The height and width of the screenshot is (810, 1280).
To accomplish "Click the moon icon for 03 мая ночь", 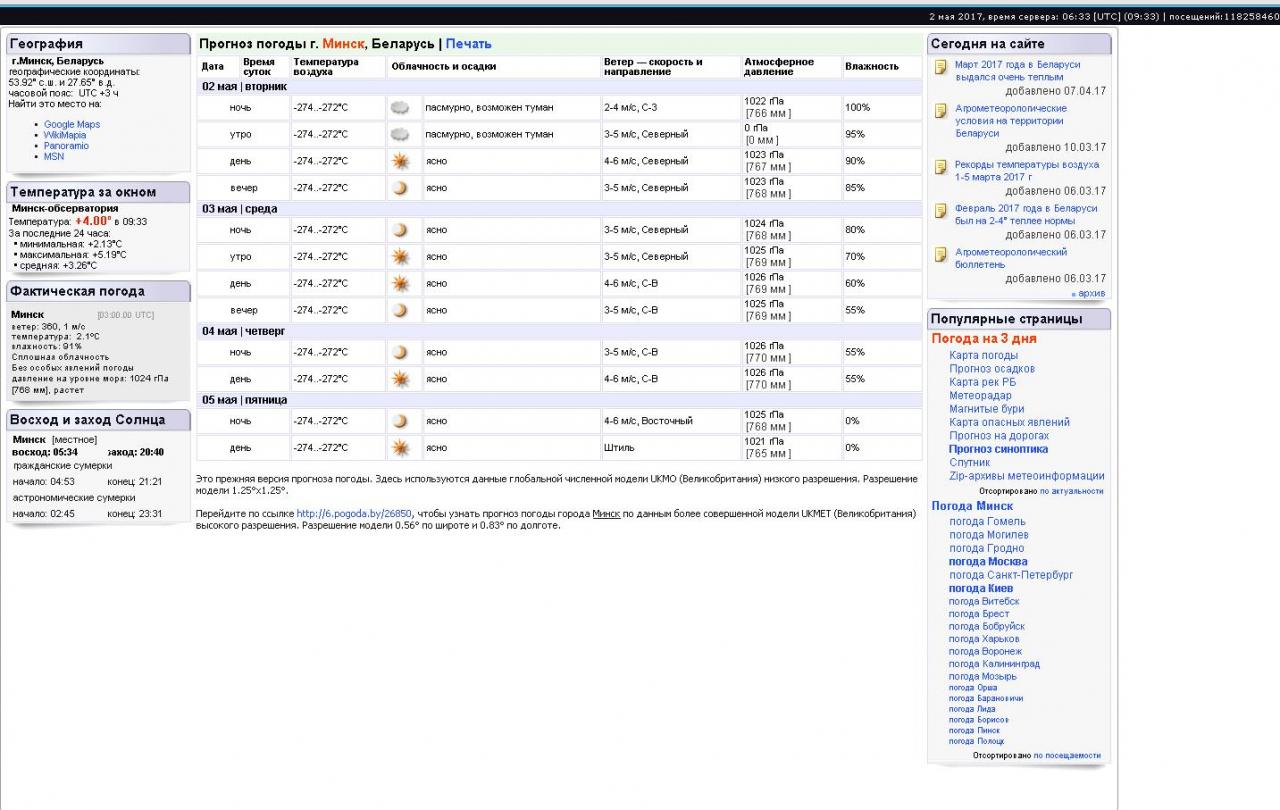I will pyautogui.click(x=400, y=230).
